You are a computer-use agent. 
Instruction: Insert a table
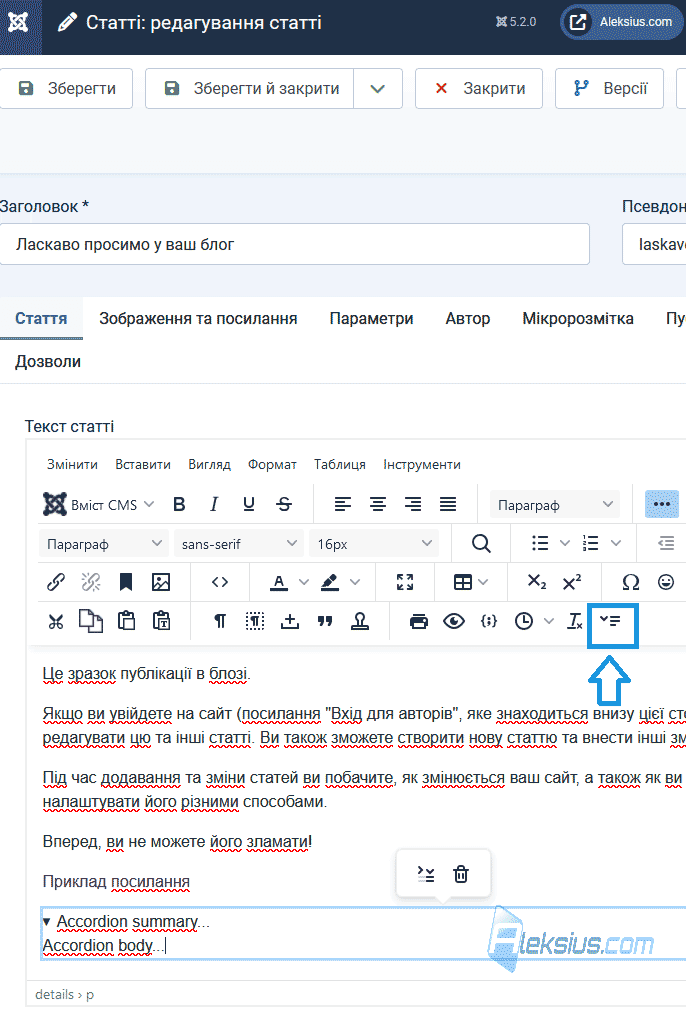[x=463, y=582]
